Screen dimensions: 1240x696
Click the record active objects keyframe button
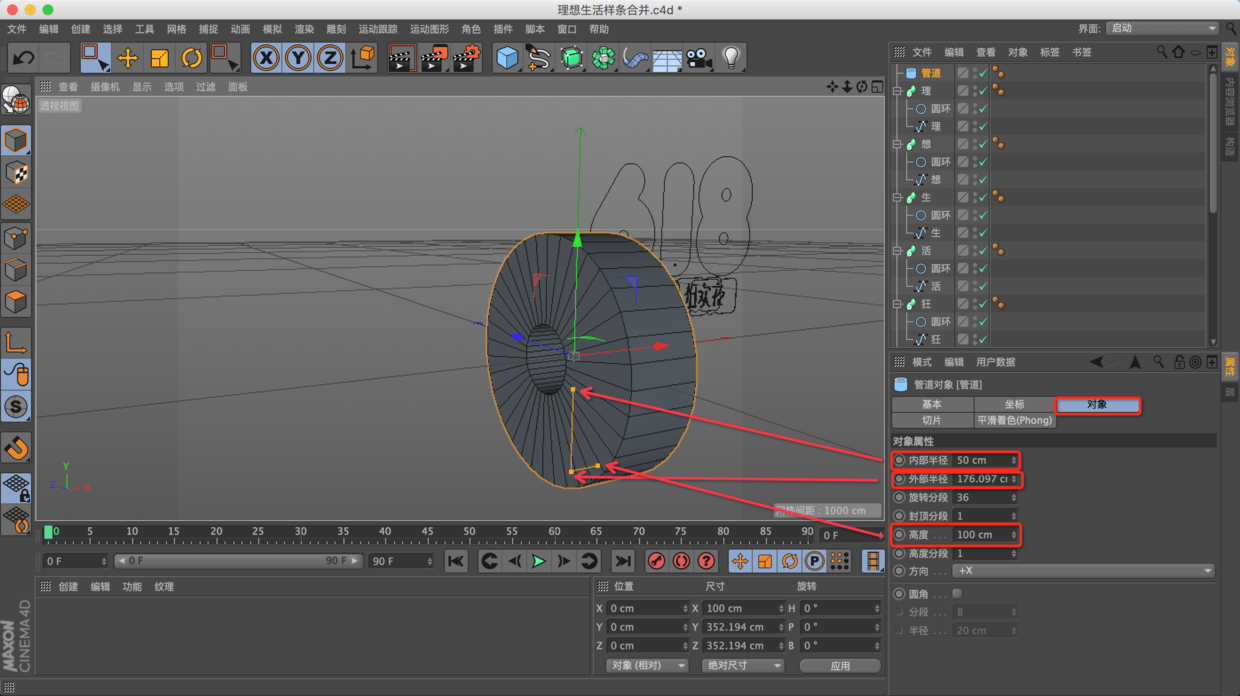656,561
